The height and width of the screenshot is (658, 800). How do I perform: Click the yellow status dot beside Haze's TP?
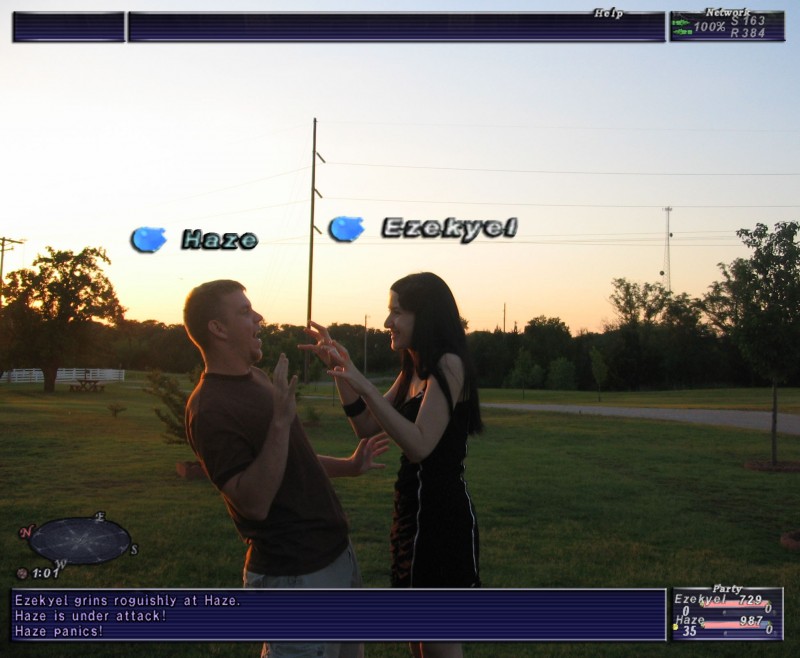[x=676, y=627]
